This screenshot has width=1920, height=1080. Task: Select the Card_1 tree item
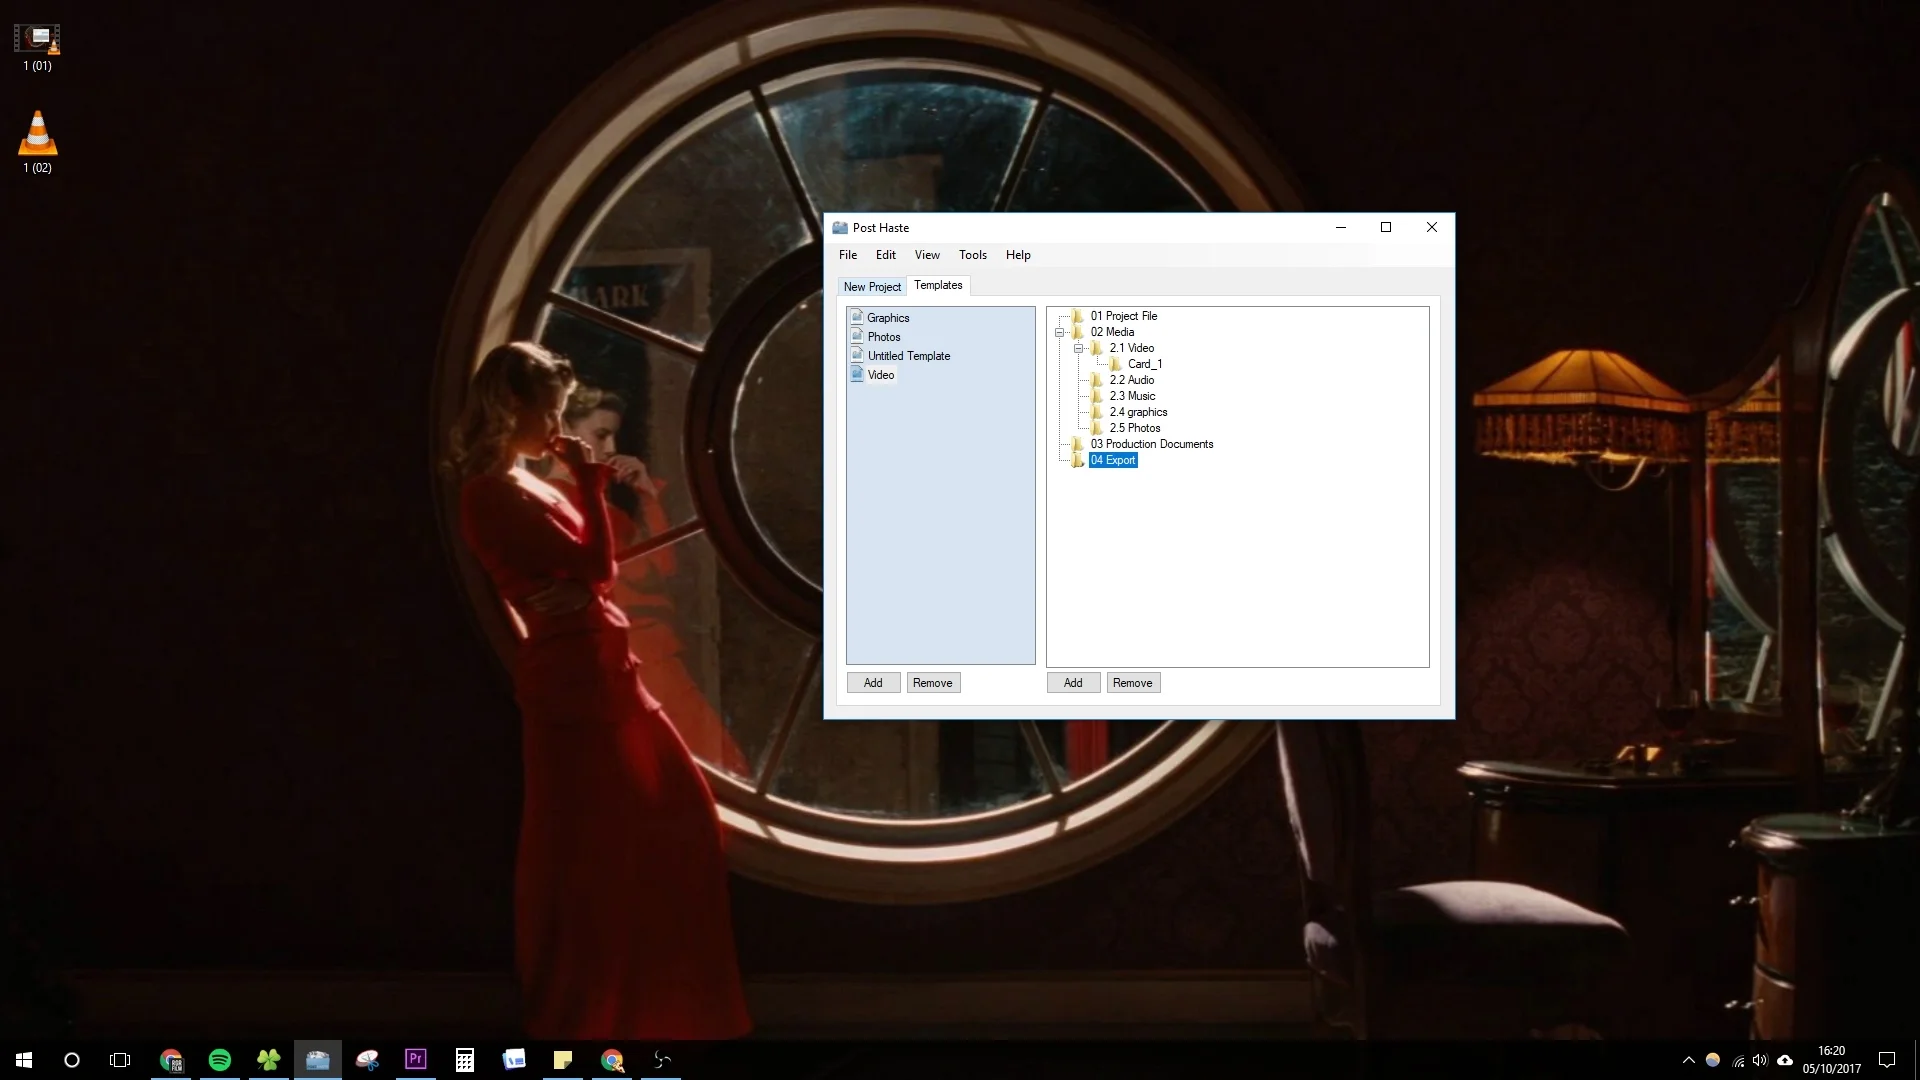point(1145,364)
